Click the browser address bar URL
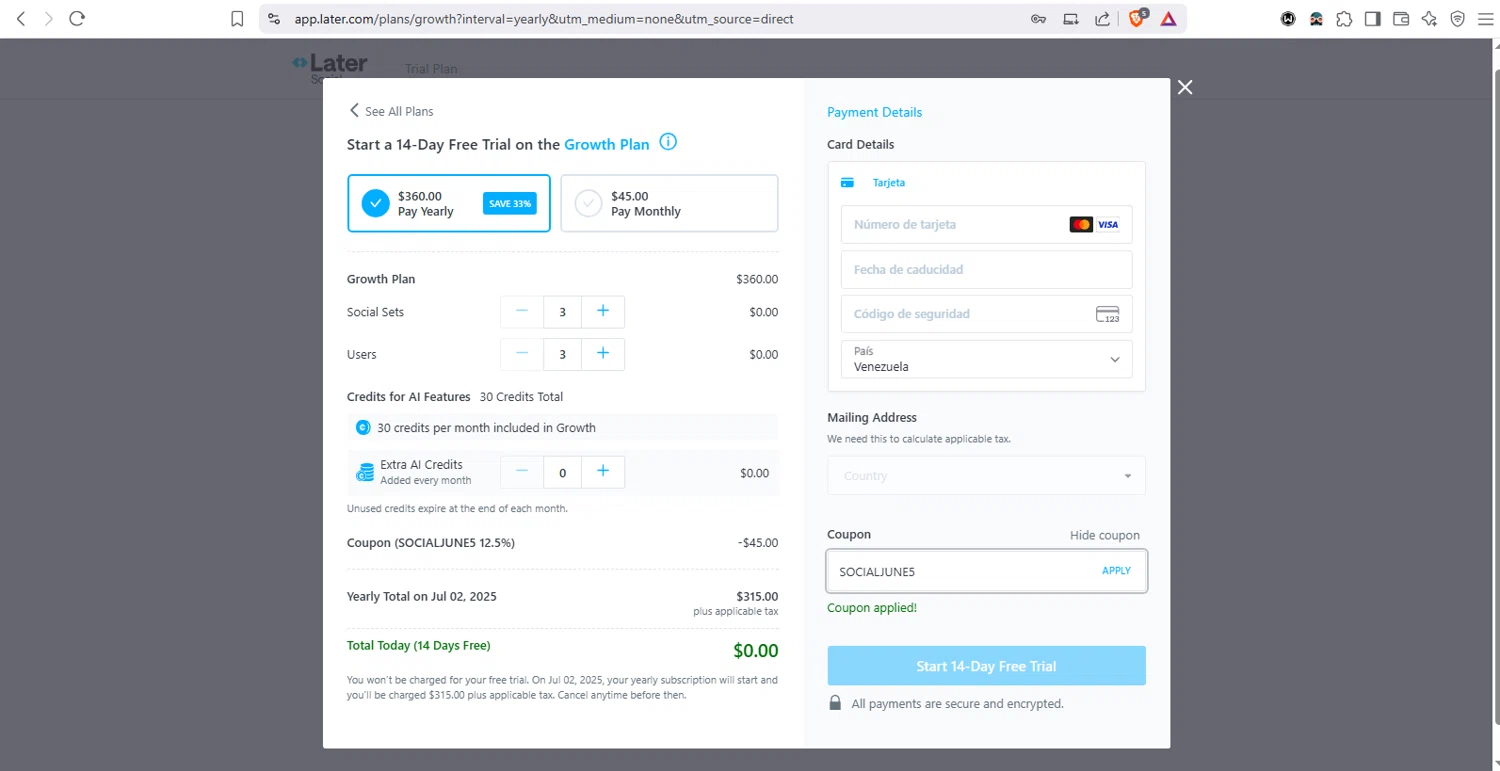Viewport: 1500px width, 771px height. pos(544,18)
